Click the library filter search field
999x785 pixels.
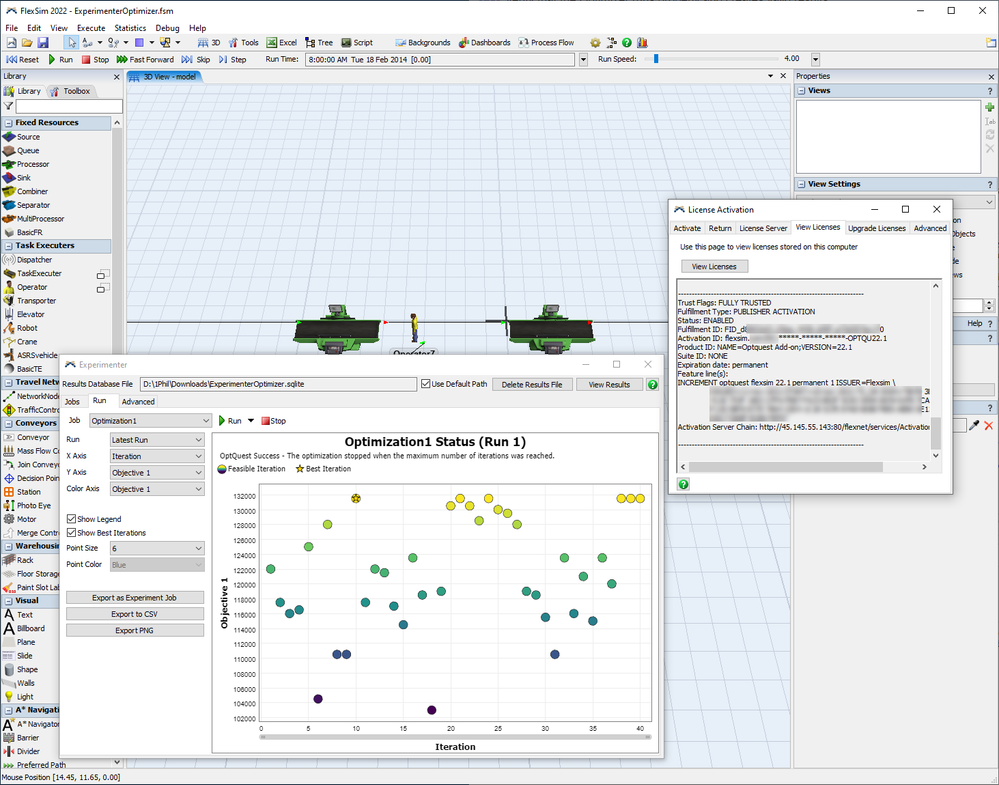pos(69,106)
